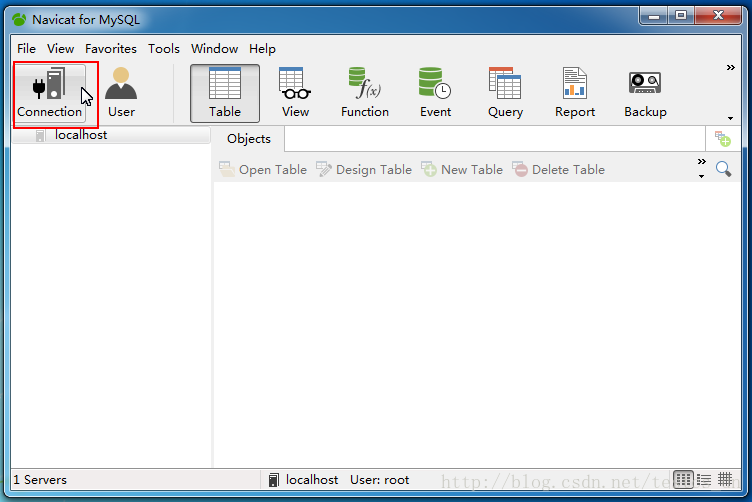
Task: Switch to the table list view icon
Action: (683, 479)
